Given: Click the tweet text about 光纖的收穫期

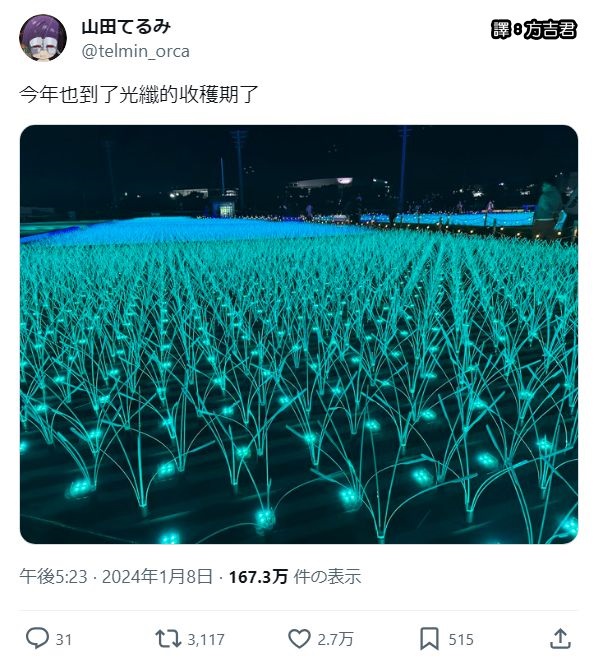Looking at the screenshot, I should pos(139,94).
